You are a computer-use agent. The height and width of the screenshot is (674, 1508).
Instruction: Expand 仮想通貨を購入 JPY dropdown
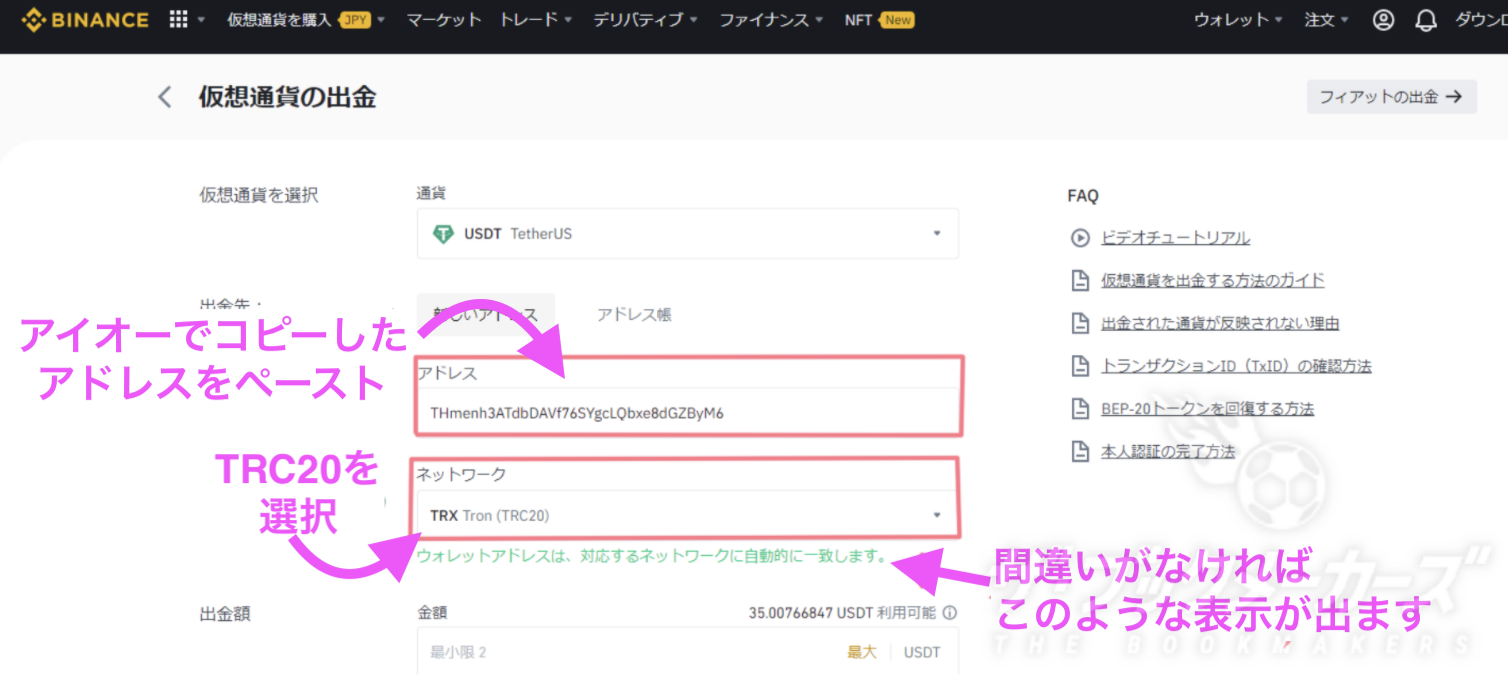tap(305, 20)
